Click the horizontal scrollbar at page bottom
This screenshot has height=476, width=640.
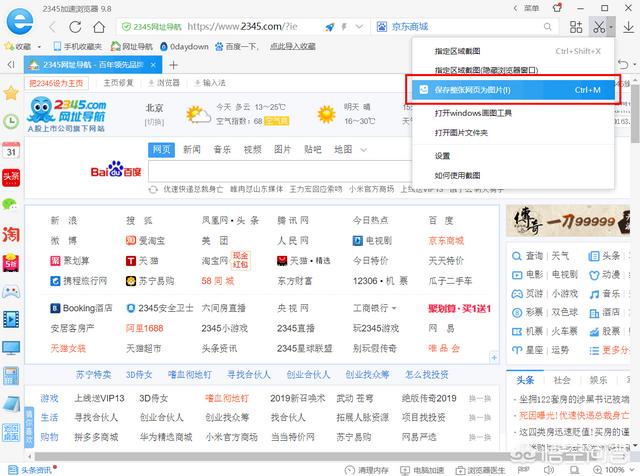click(269, 456)
